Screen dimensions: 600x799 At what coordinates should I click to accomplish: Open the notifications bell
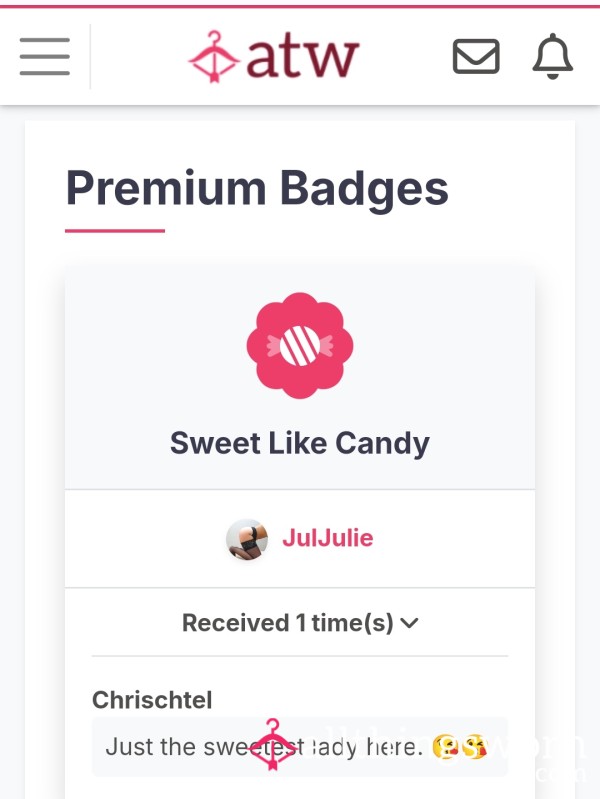pos(553,56)
